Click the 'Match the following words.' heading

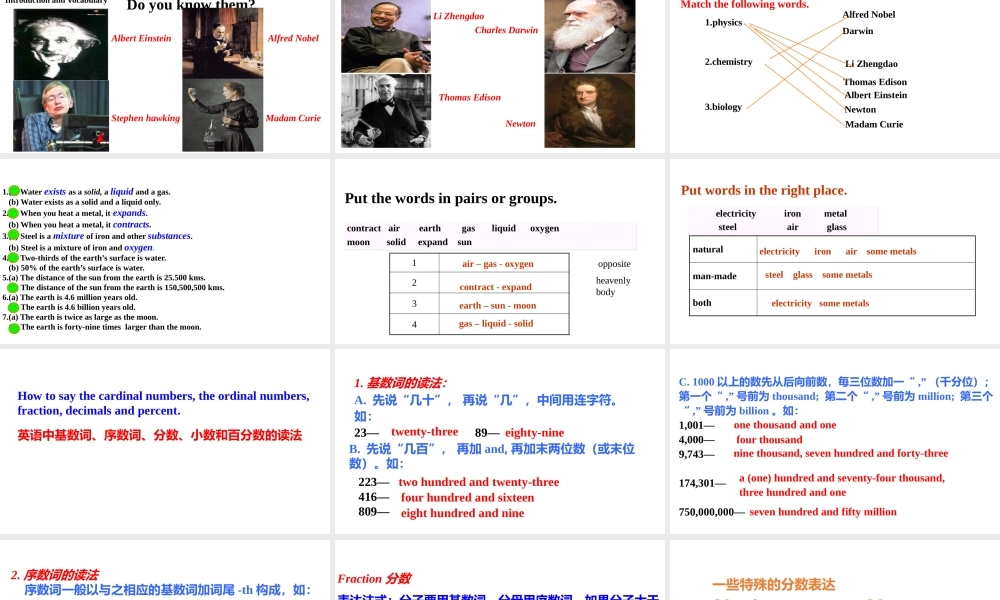point(745,4)
